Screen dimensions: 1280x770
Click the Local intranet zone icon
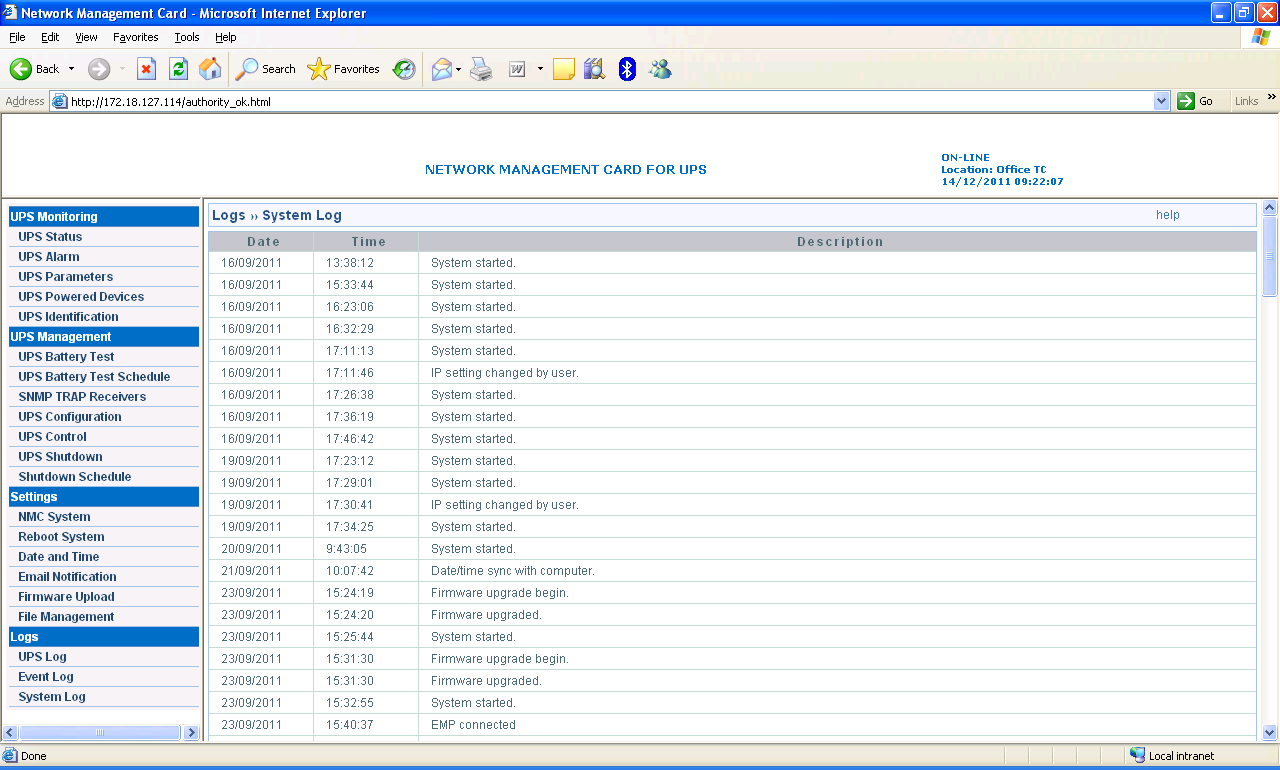click(x=1137, y=756)
